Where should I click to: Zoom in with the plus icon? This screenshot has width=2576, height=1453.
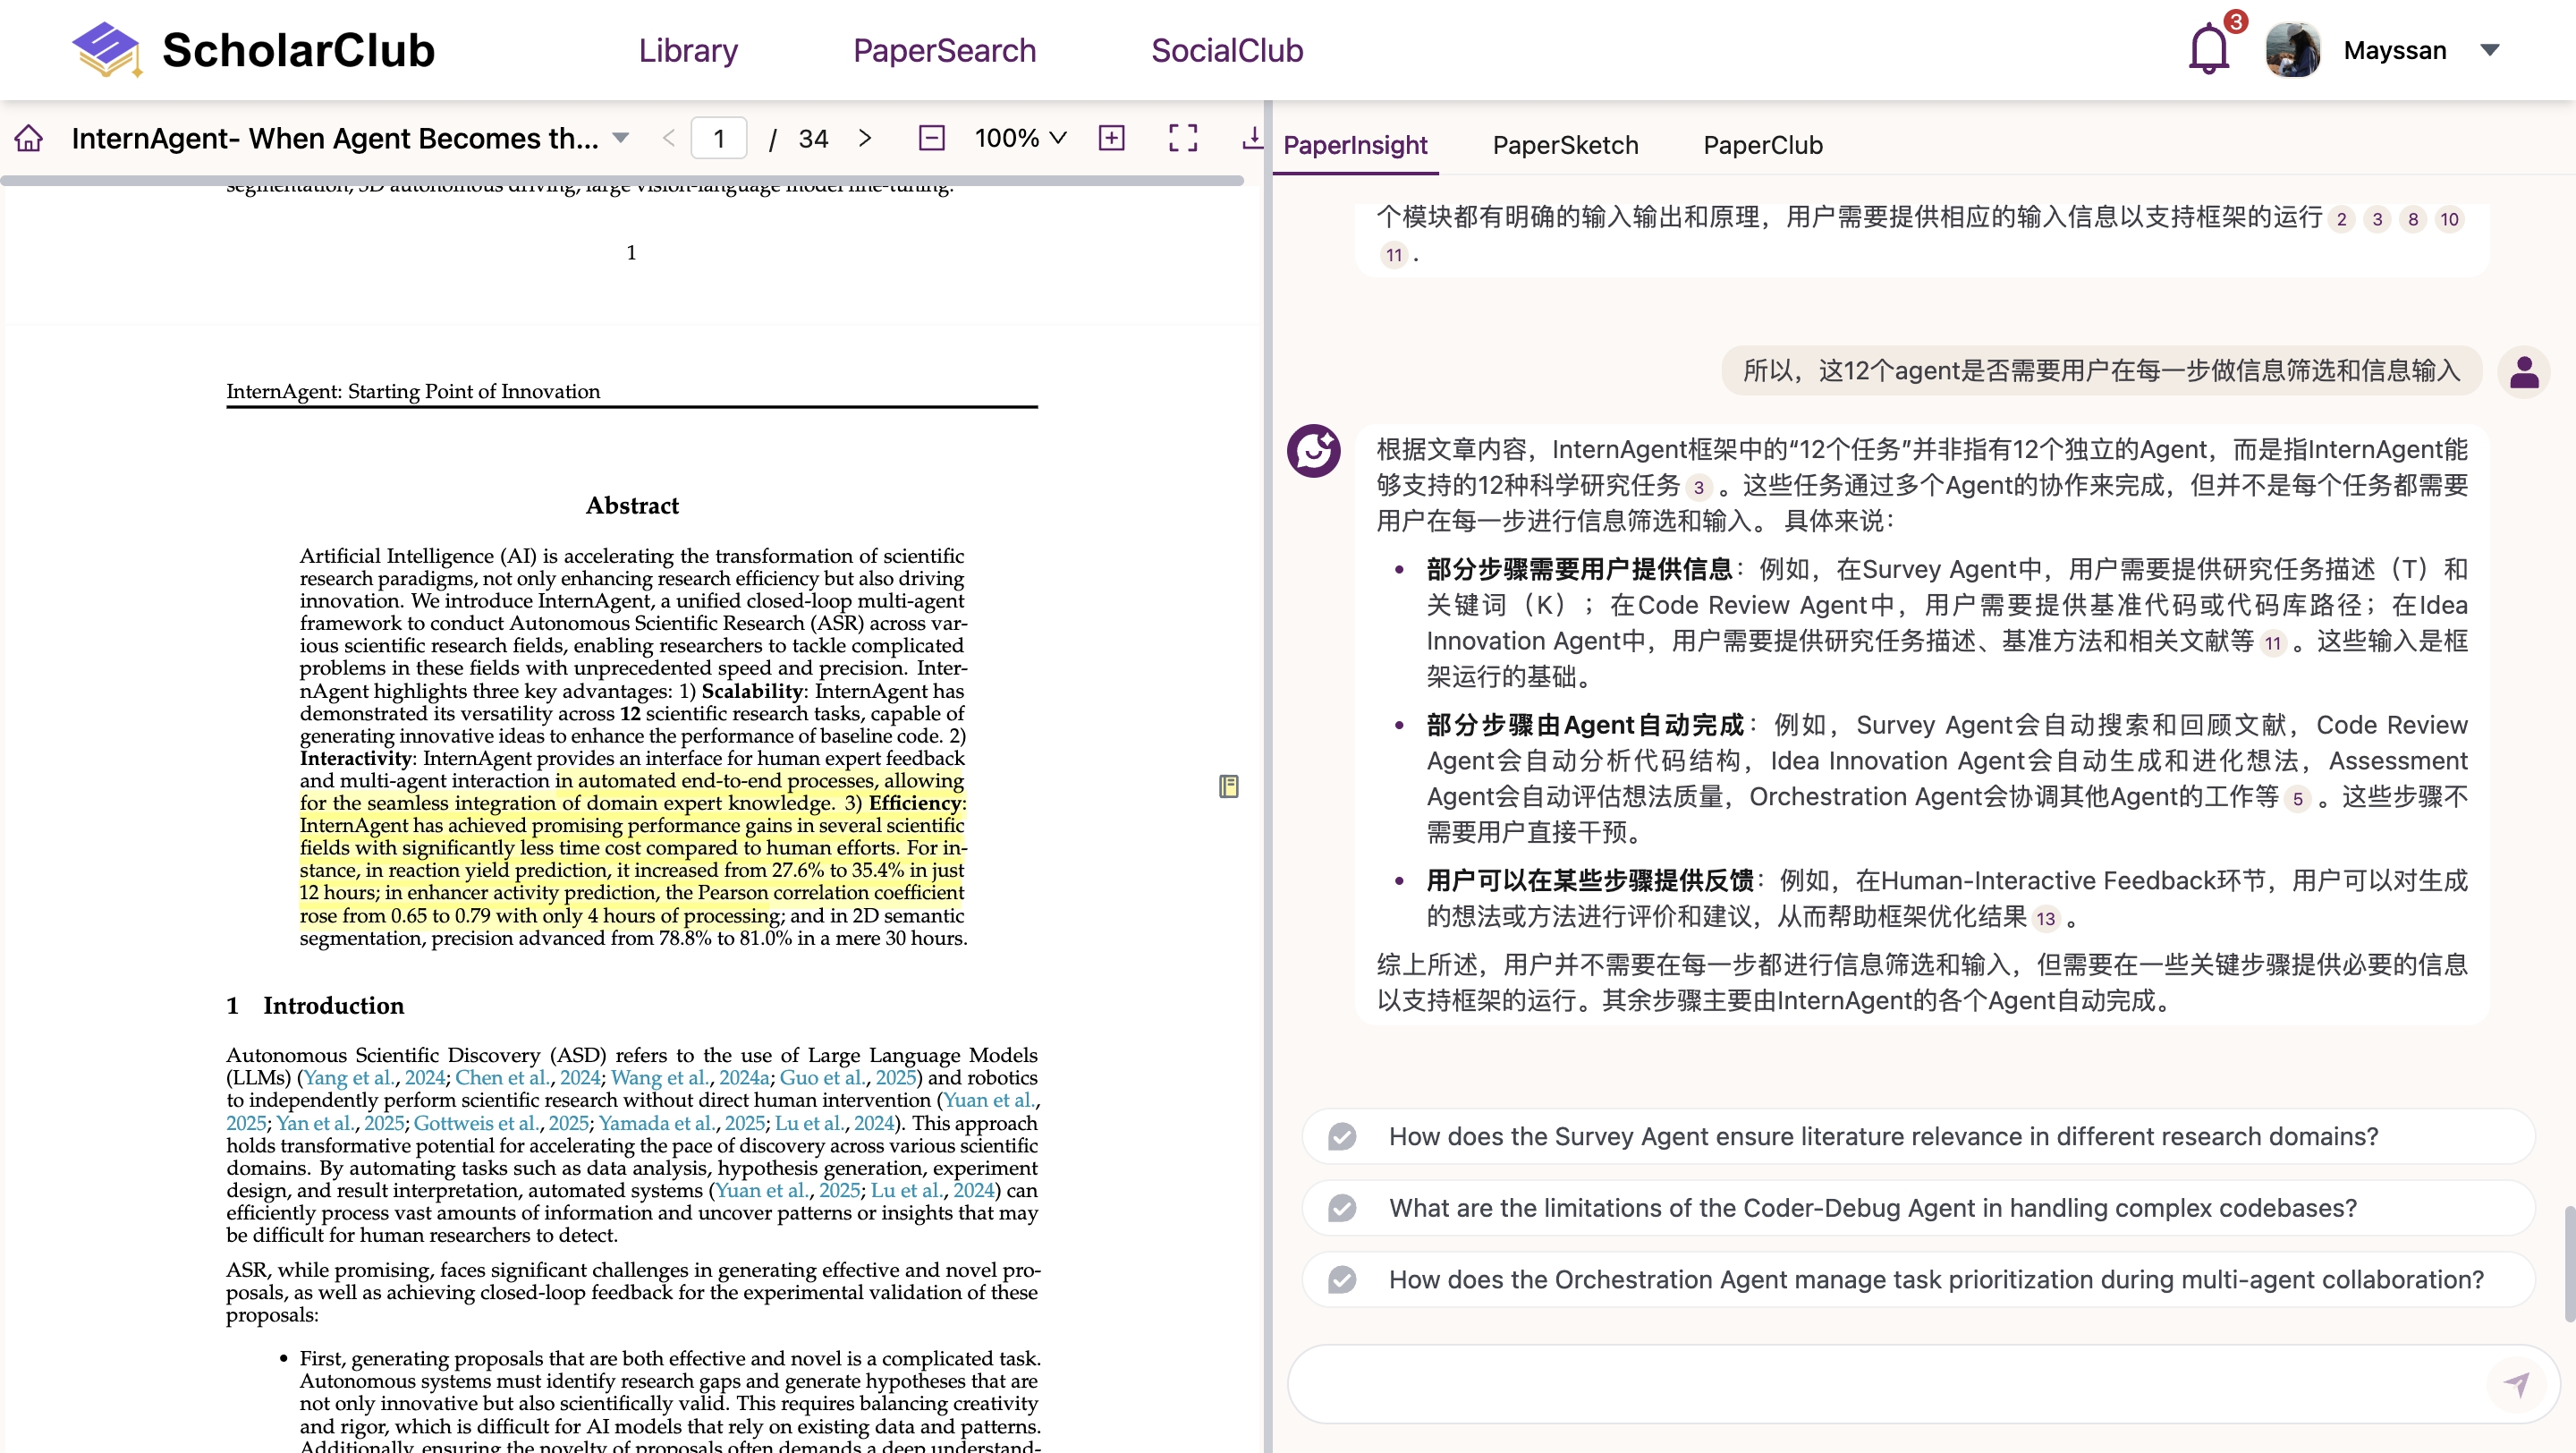(x=1111, y=138)
